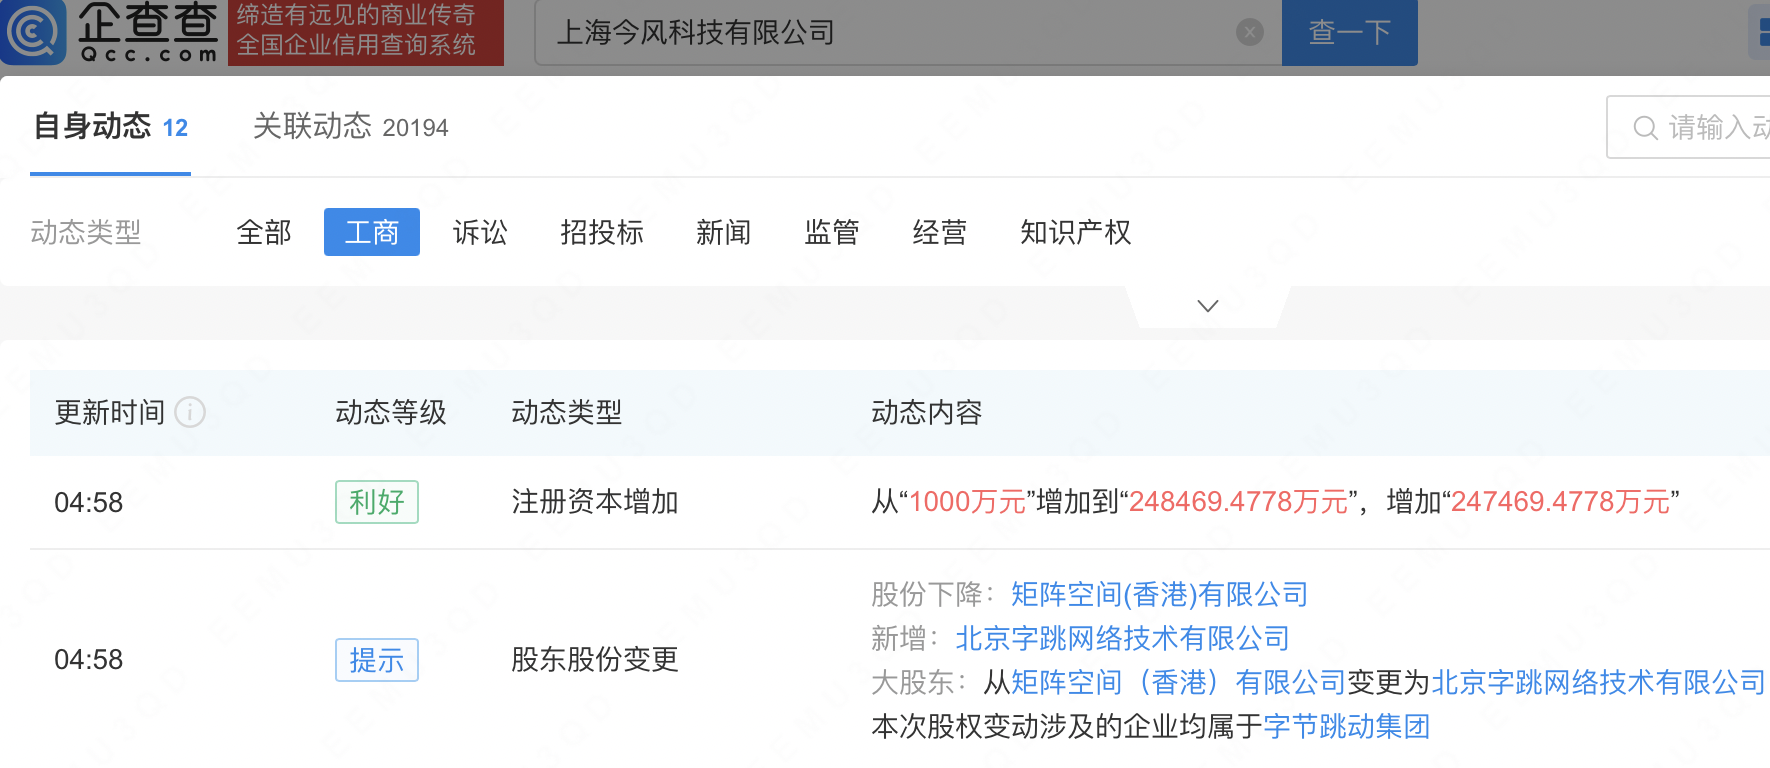The image size is (1770, 768).
Task: Open 矩阵空间（香港）有限公司 link in 大股东 line
Action: (1179, 682)
